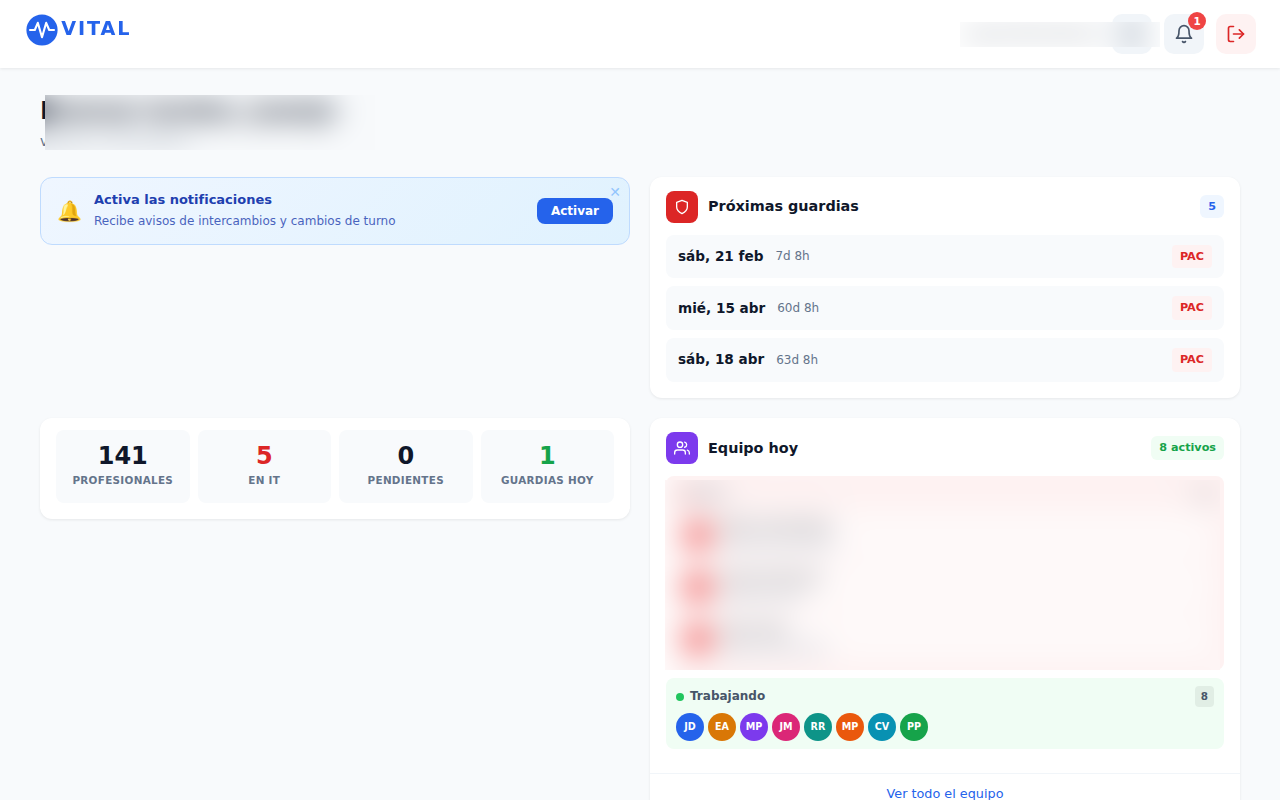Click the blue JD avatar
This screenshot has width=1280, height=800.
[x=690, y=727]
